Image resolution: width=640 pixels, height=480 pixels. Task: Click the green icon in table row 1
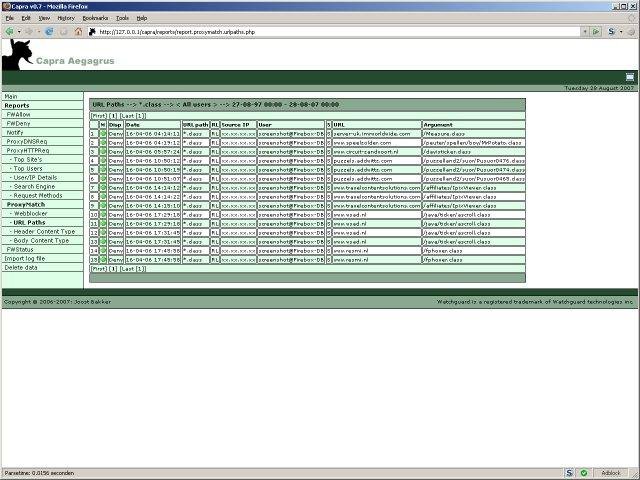(x=103, y=133)
